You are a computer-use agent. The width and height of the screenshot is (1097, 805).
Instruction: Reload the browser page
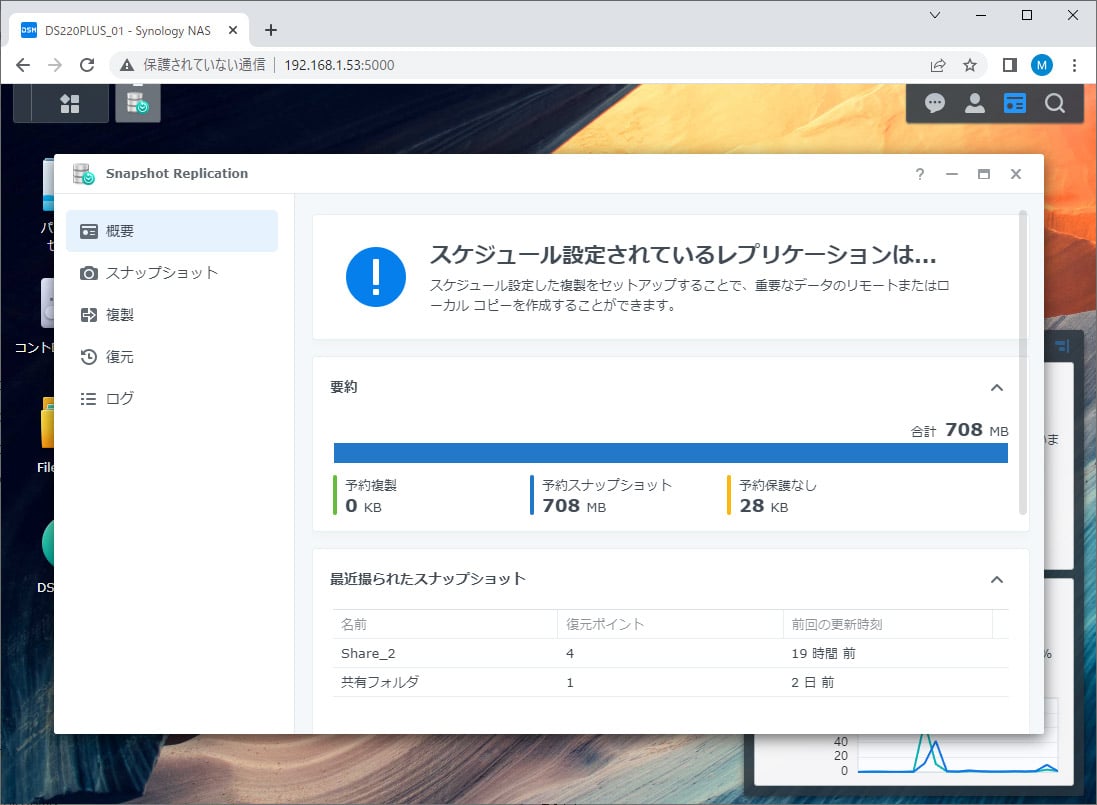pyautogui.click(x=87, y=65)
